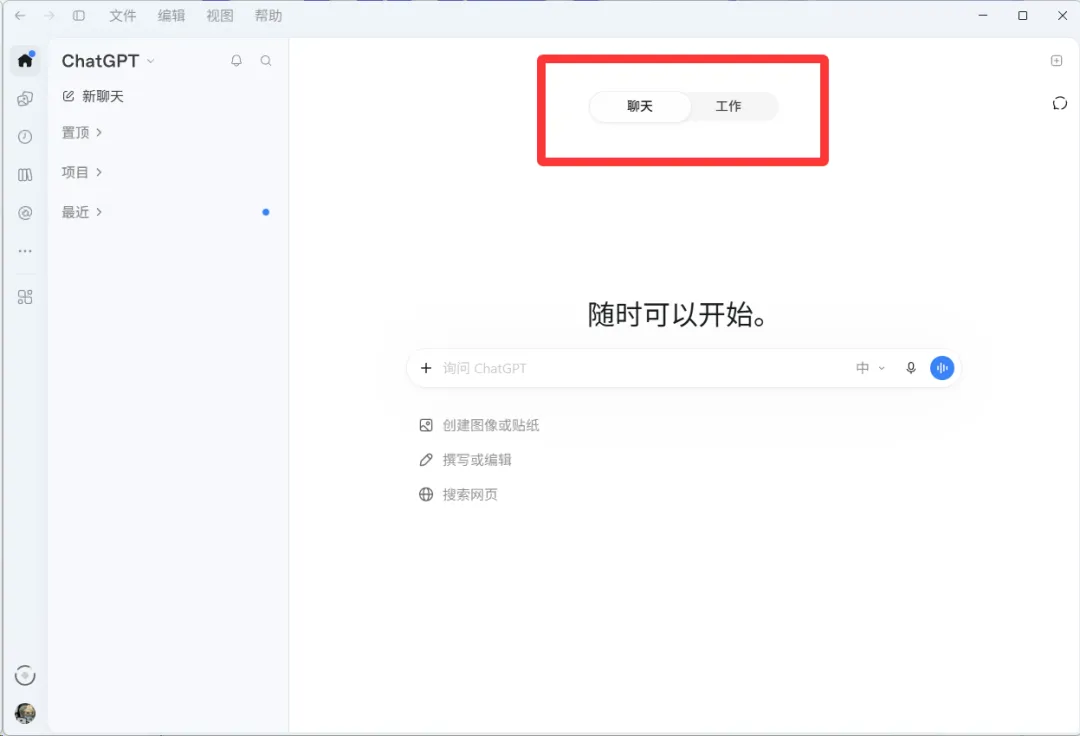Choose 创建图像或贴纸 suggestion

tap(479, 425)
